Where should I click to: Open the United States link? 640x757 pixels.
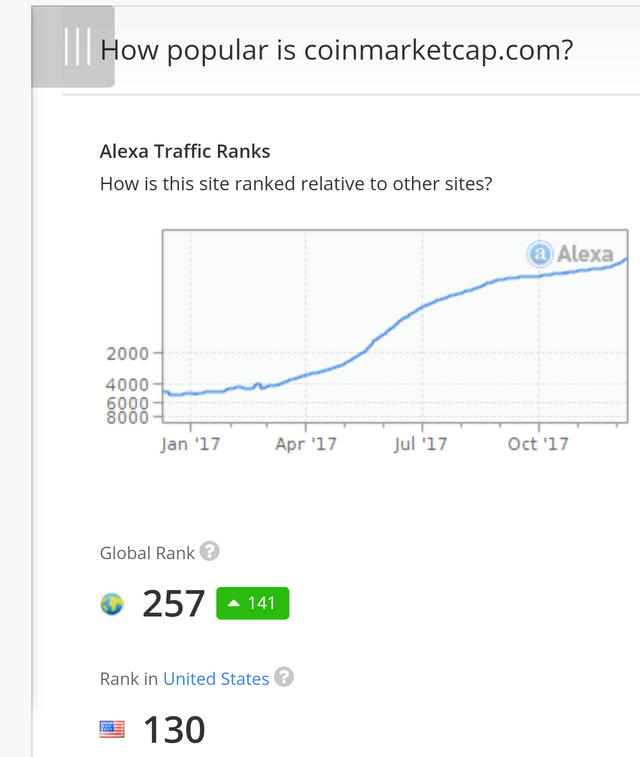216,679
